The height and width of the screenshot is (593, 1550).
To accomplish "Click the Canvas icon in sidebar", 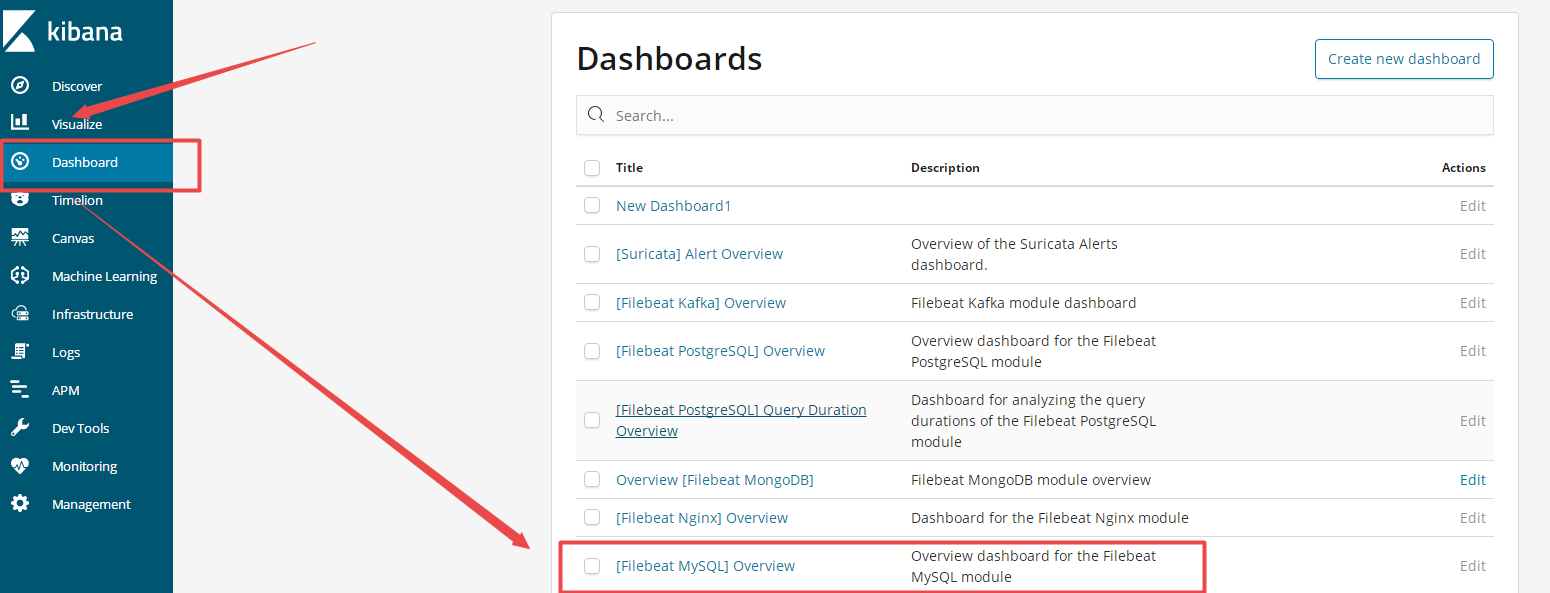I will point(20,238).
